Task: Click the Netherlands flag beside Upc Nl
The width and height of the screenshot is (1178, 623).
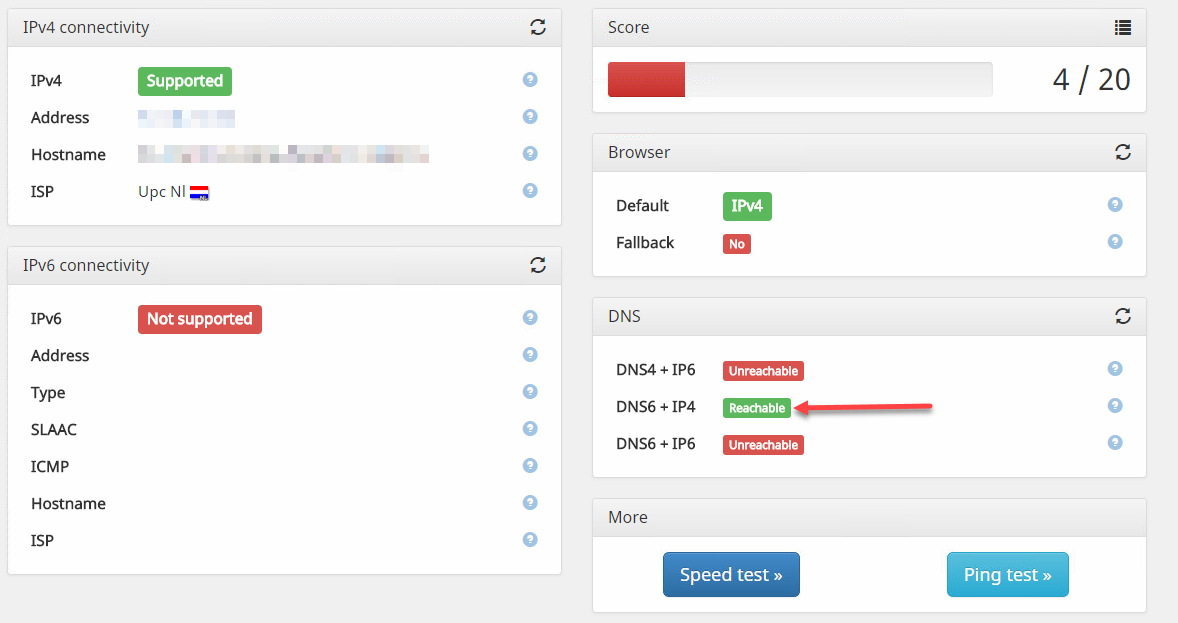Action: [x=199, y=192]
